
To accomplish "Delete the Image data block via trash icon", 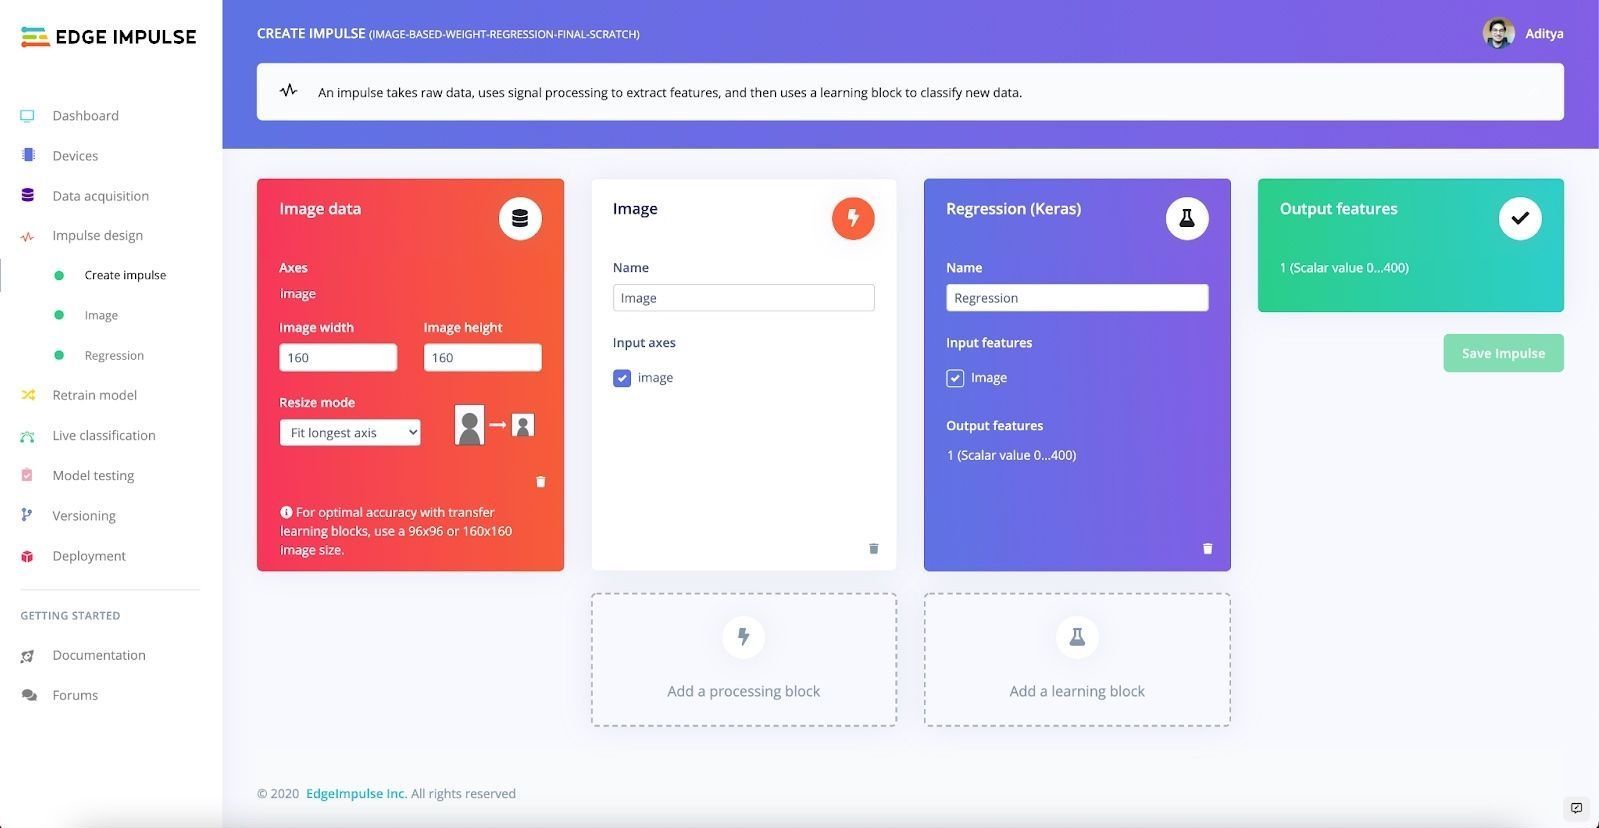I will 541,482.
